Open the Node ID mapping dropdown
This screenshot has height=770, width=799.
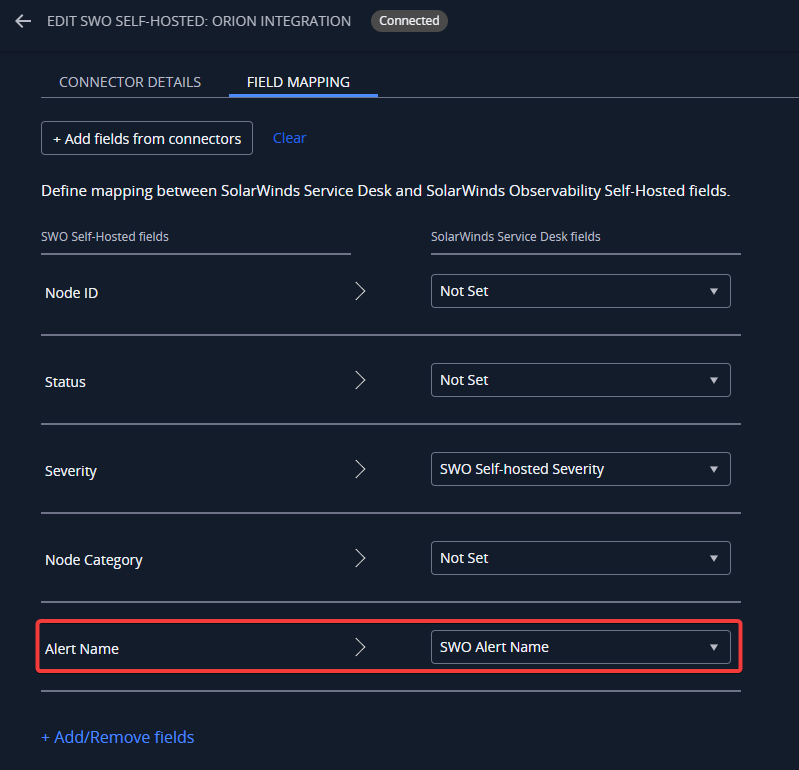(580, 291)
